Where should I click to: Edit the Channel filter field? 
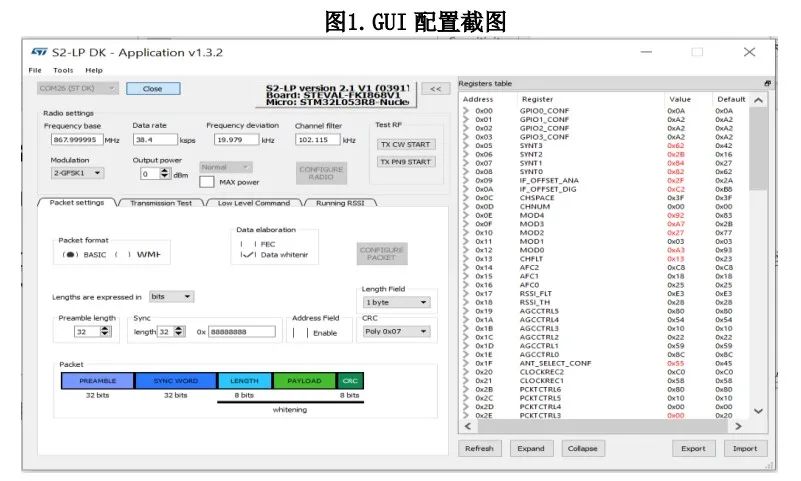(317, 139)
